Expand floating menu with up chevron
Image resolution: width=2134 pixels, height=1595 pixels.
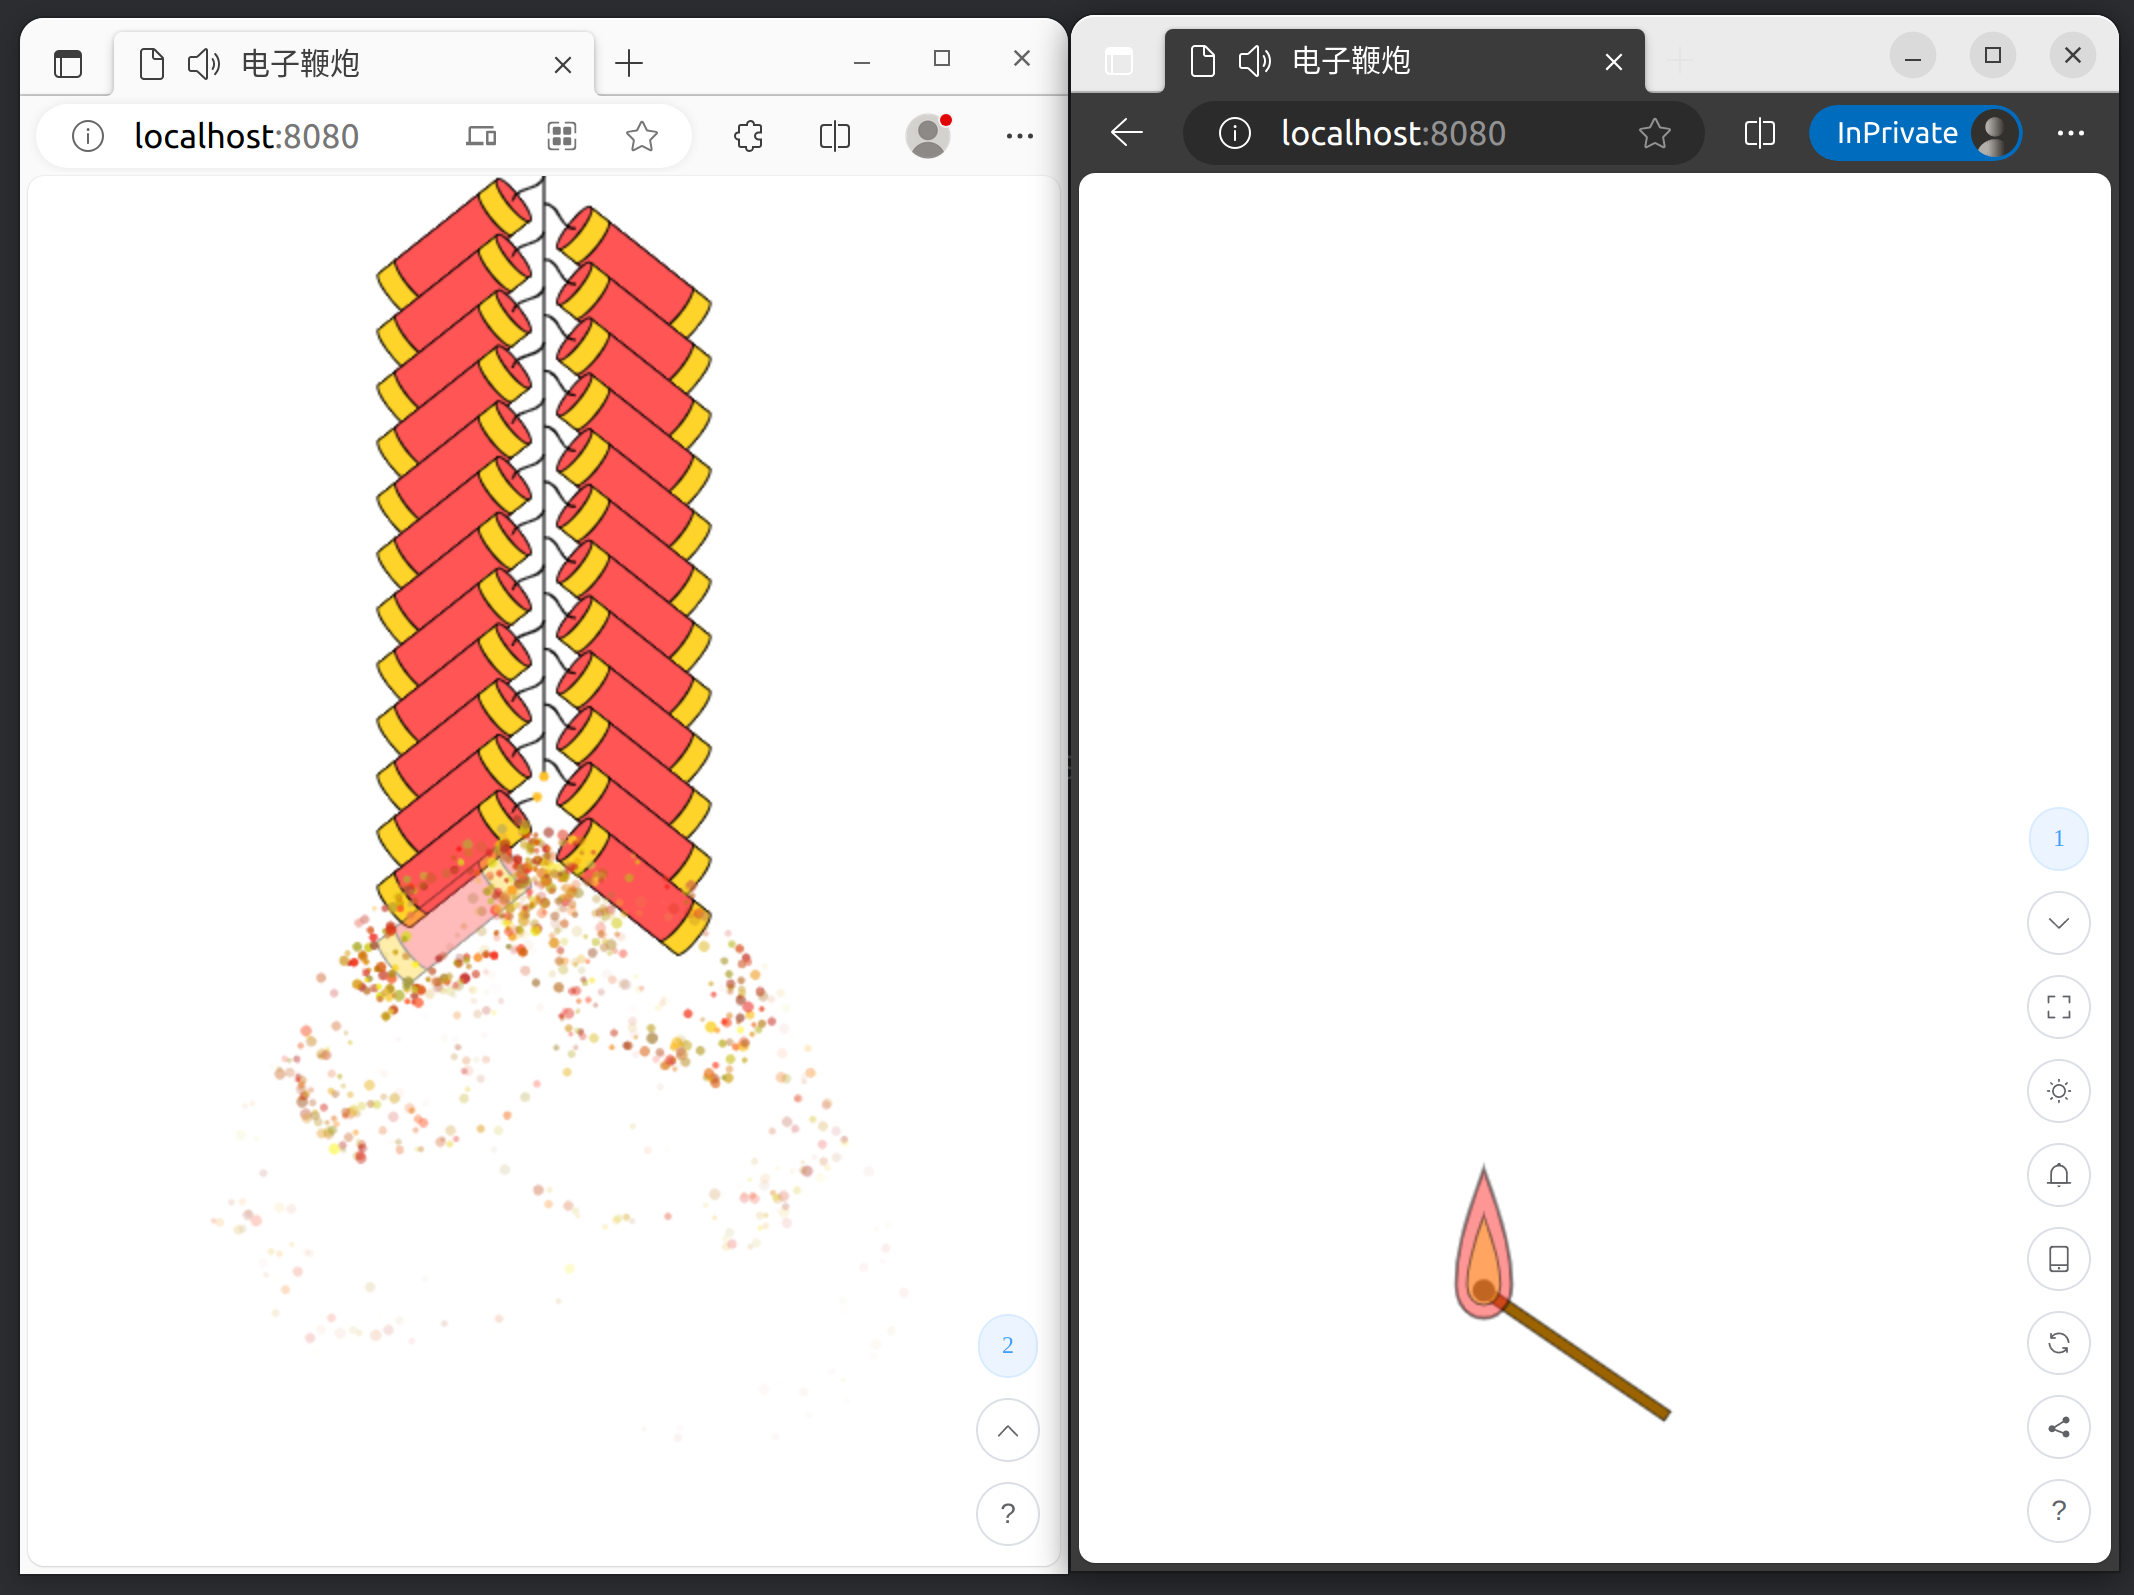tap(1007, 1431)
